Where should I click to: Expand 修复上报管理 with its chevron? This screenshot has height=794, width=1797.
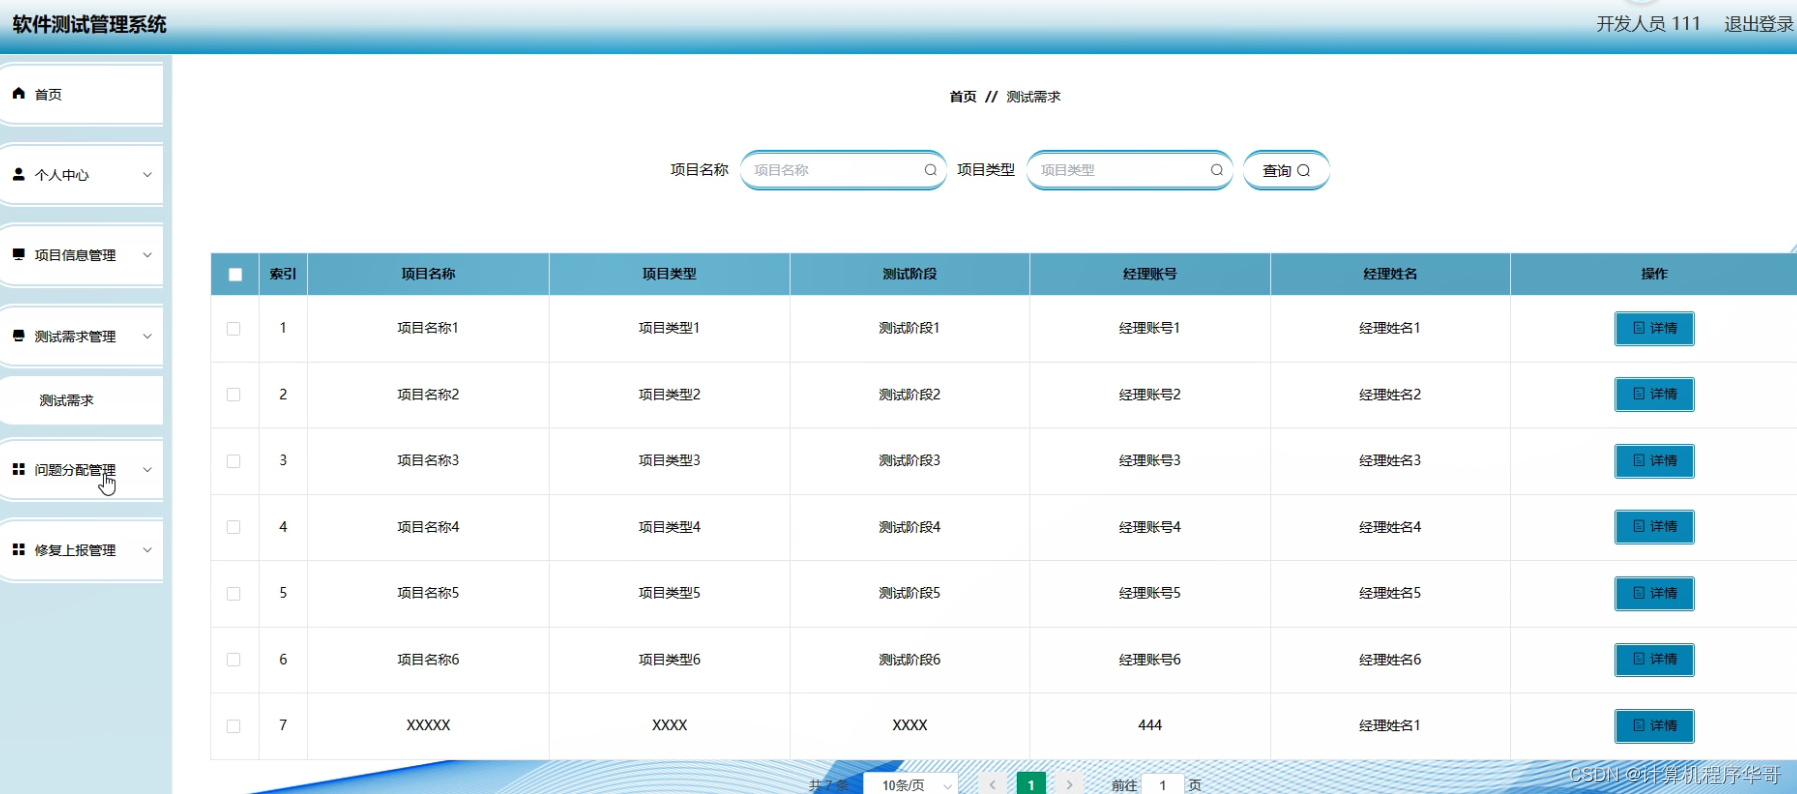(x=147, y=550)
